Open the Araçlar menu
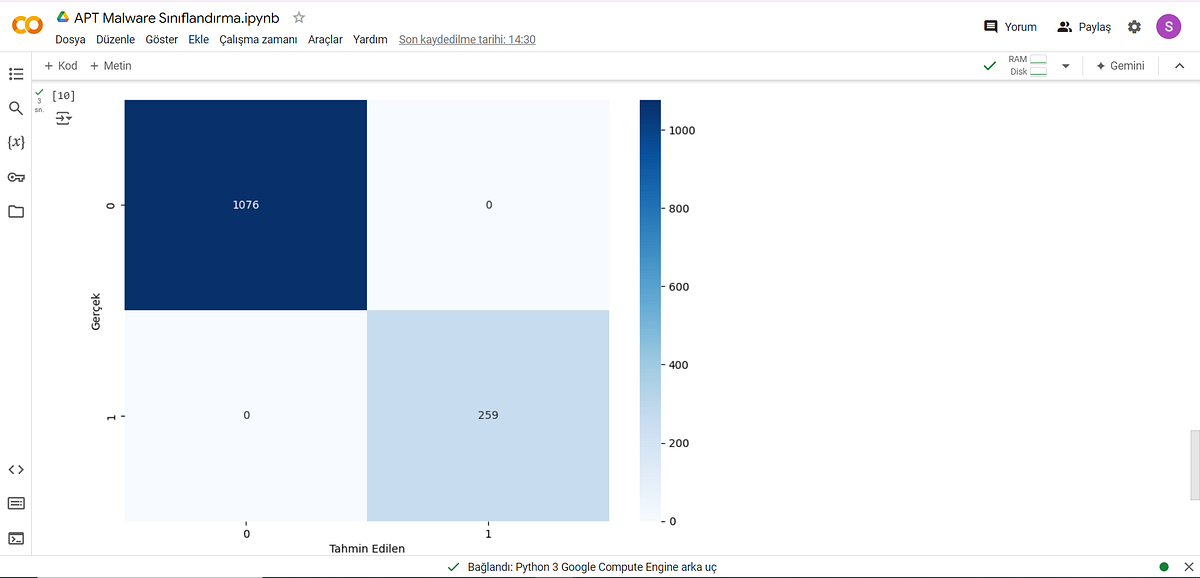 coord(325,39)
